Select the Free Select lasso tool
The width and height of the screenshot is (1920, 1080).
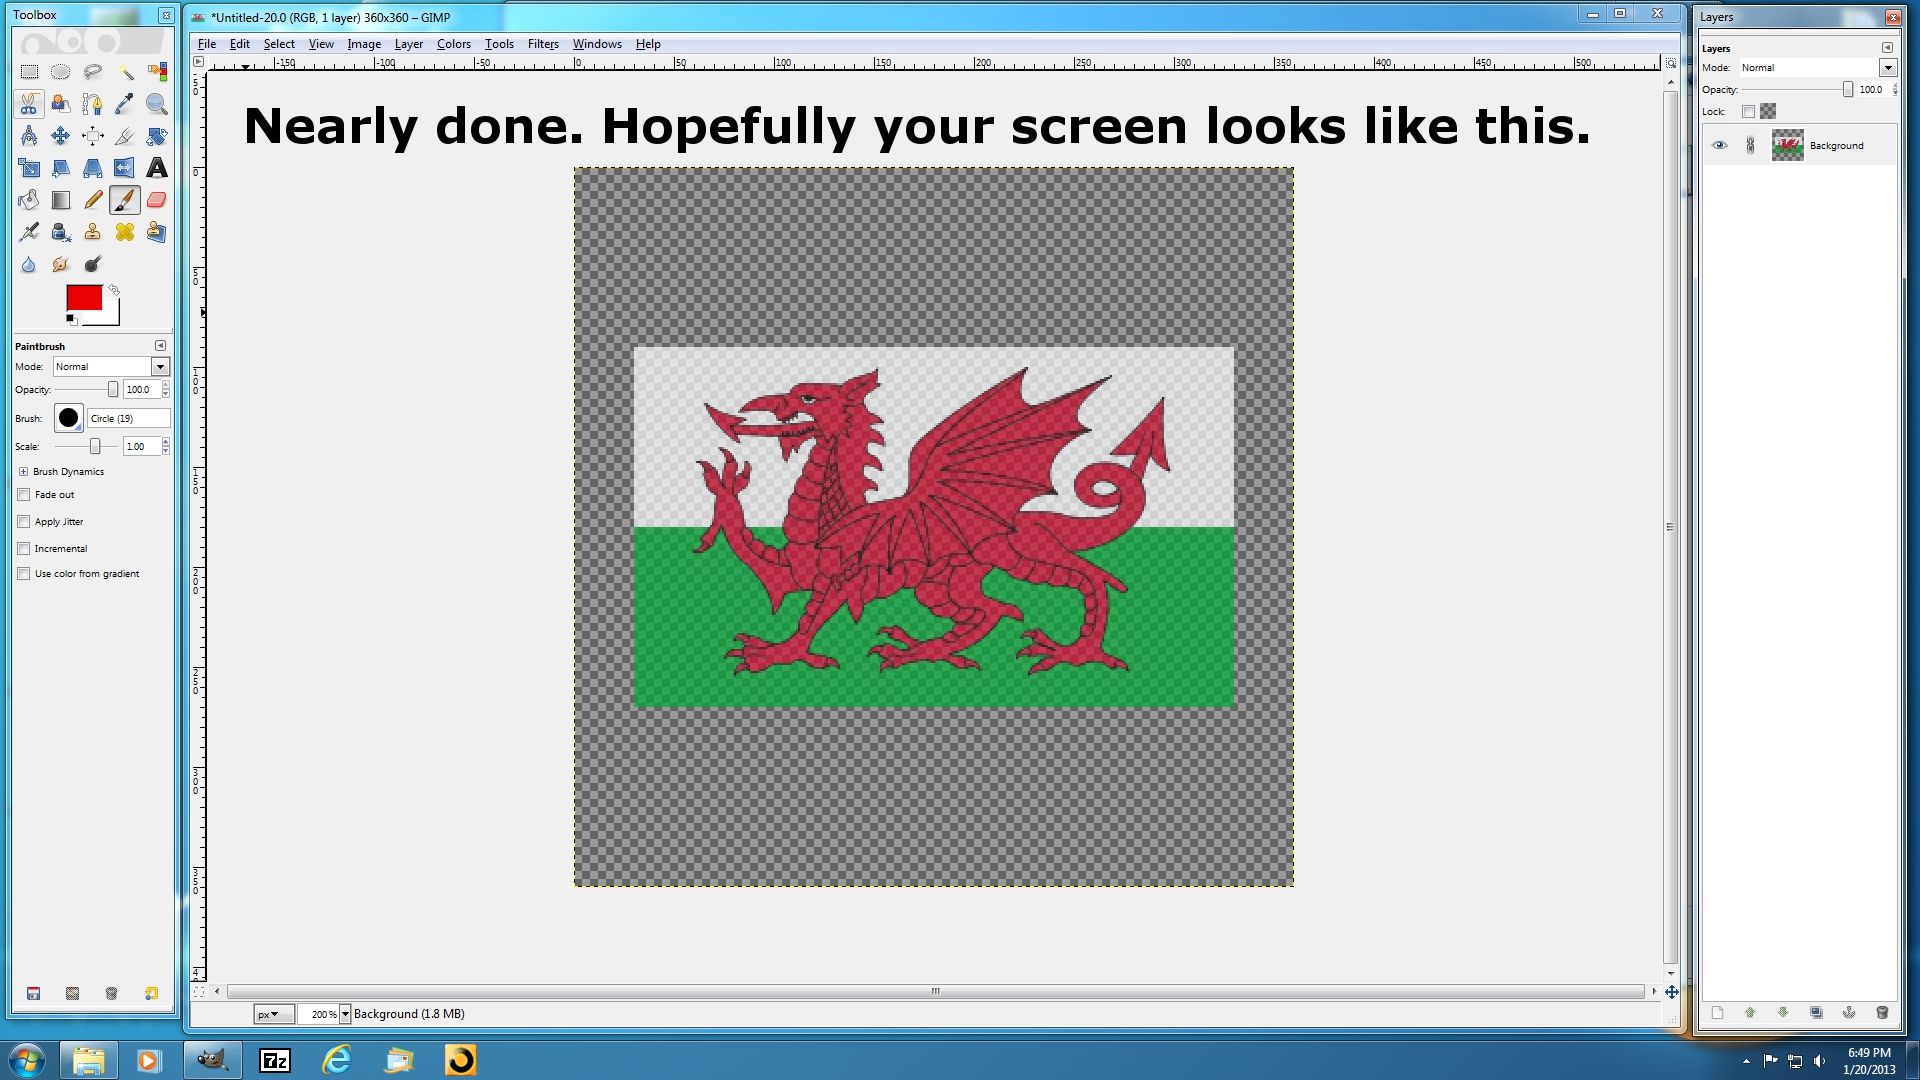[93, 72]
